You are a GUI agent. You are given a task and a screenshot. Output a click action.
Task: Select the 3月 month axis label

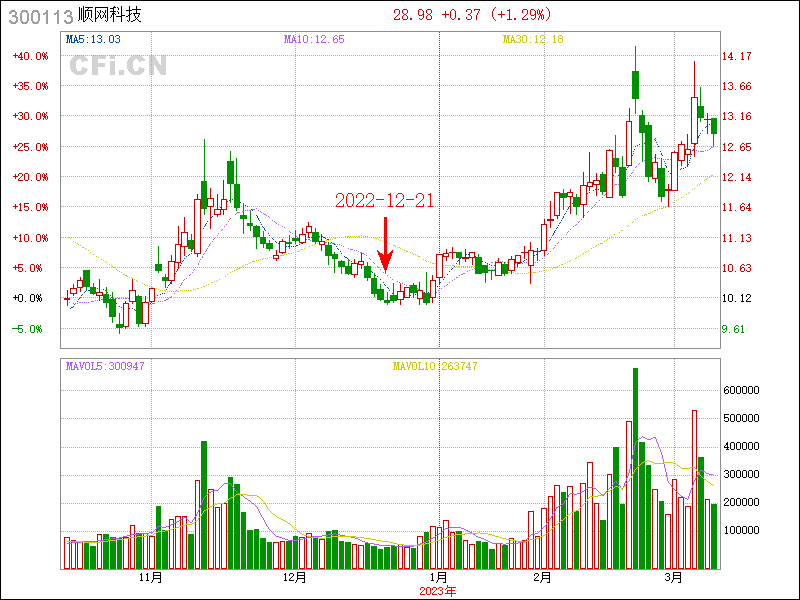[675, 577]
